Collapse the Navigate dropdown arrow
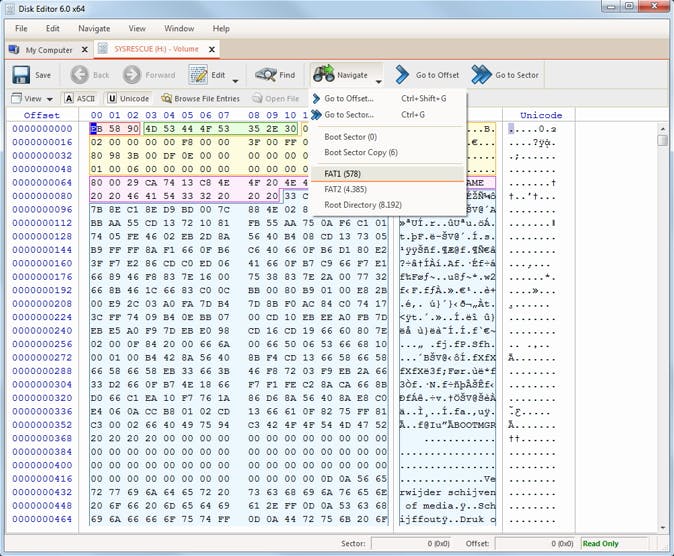Image resolution: width=674 pixels, height=556 pixels. [379, 80]
